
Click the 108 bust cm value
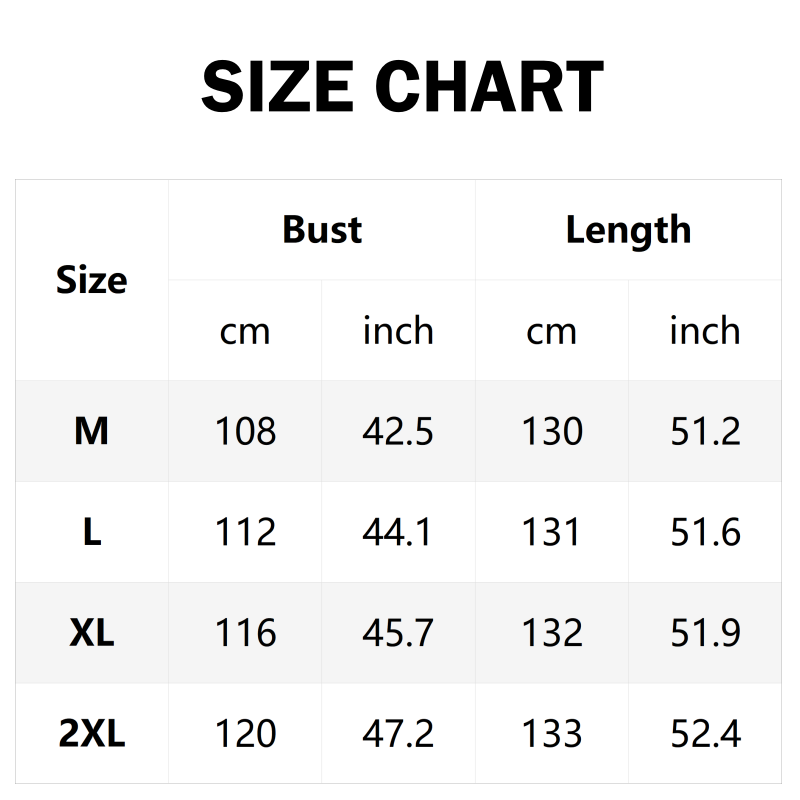tap(245, 431)
